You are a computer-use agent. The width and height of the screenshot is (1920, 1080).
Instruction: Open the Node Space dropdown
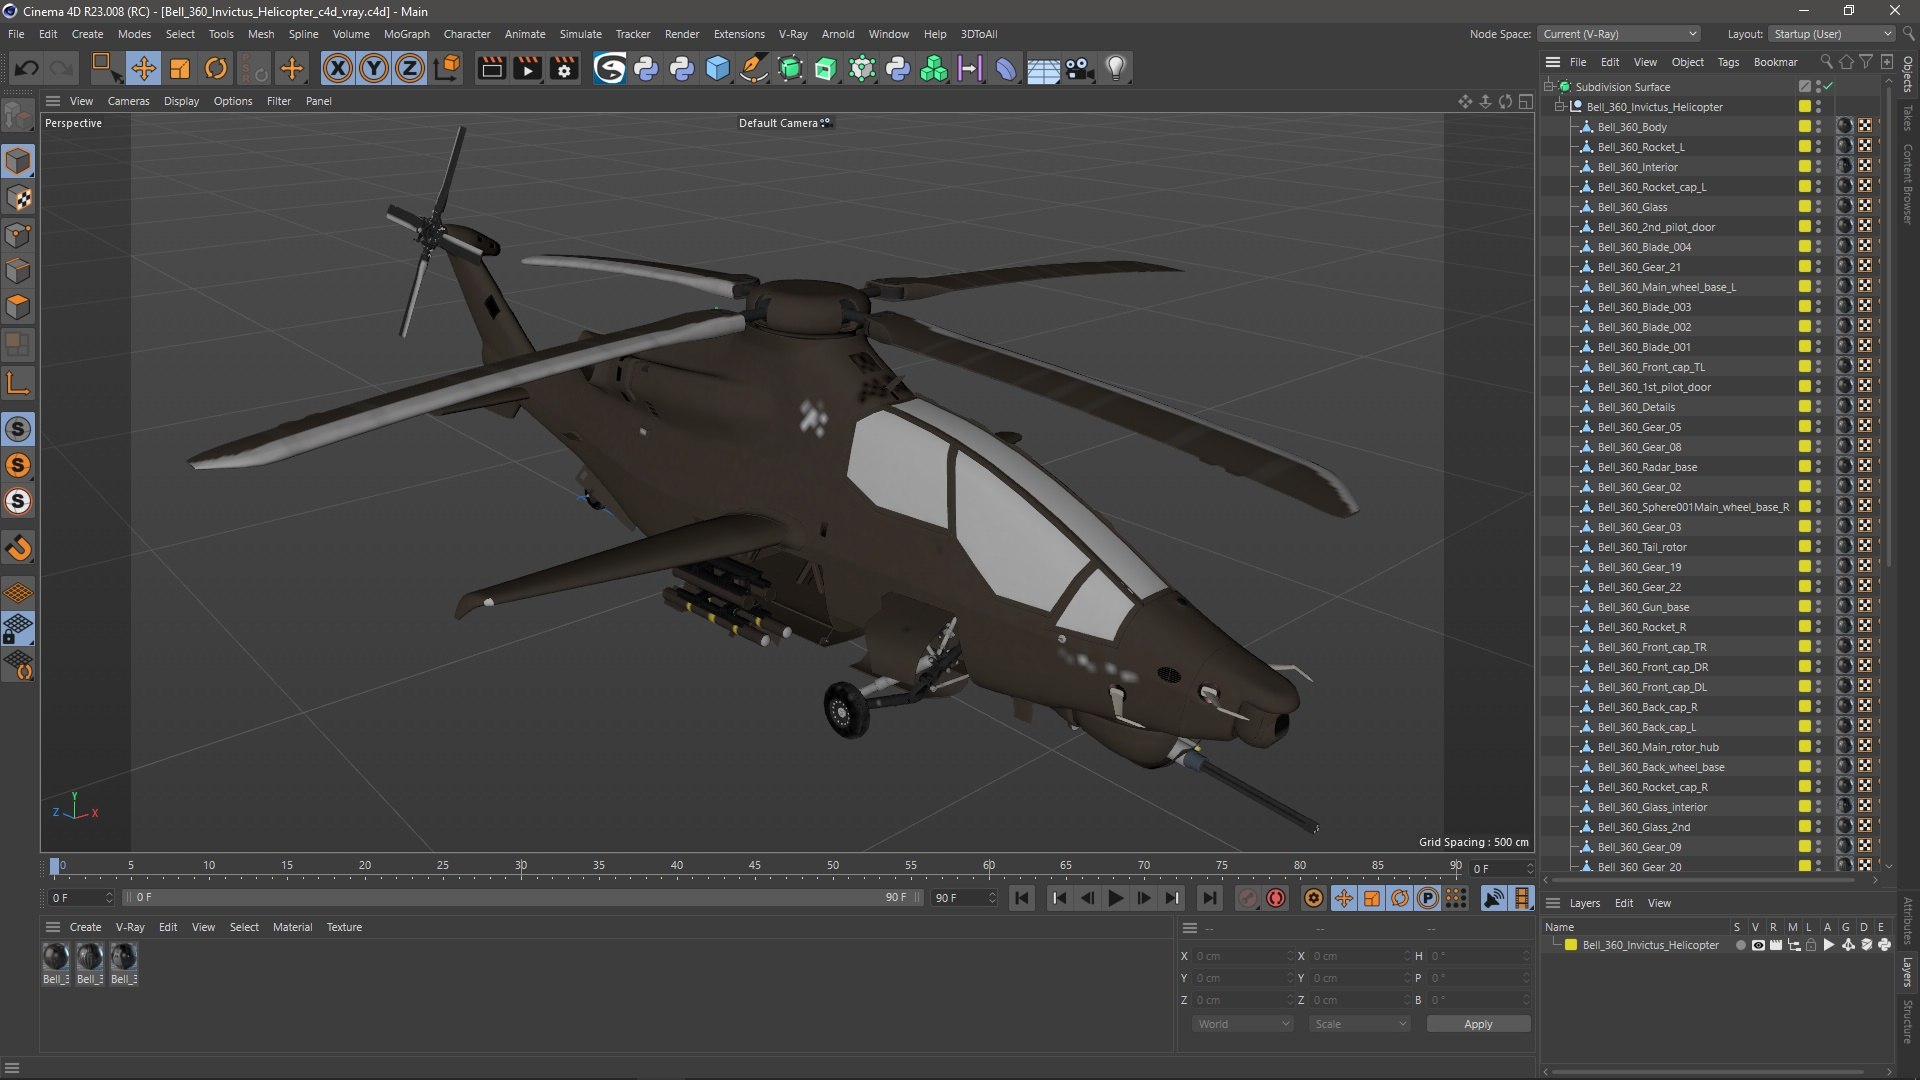1618,34
